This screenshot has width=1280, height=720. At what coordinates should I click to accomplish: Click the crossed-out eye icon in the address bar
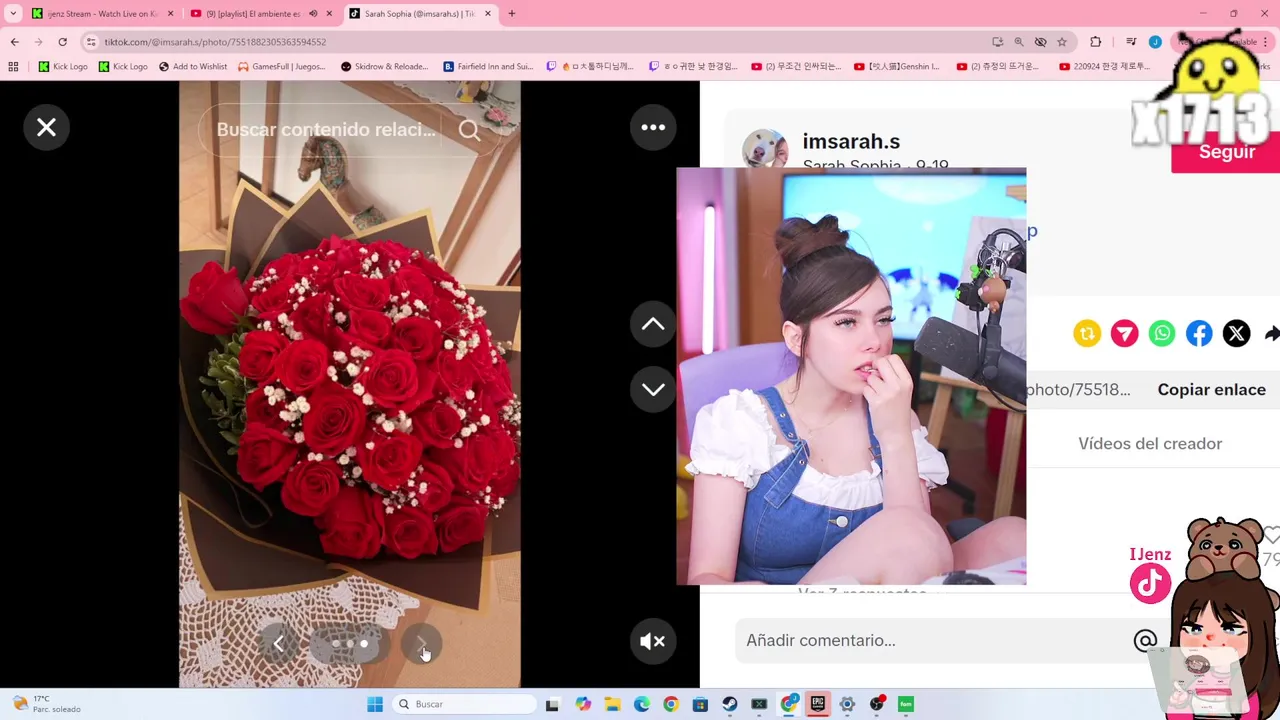click(x=1040, y=42)
